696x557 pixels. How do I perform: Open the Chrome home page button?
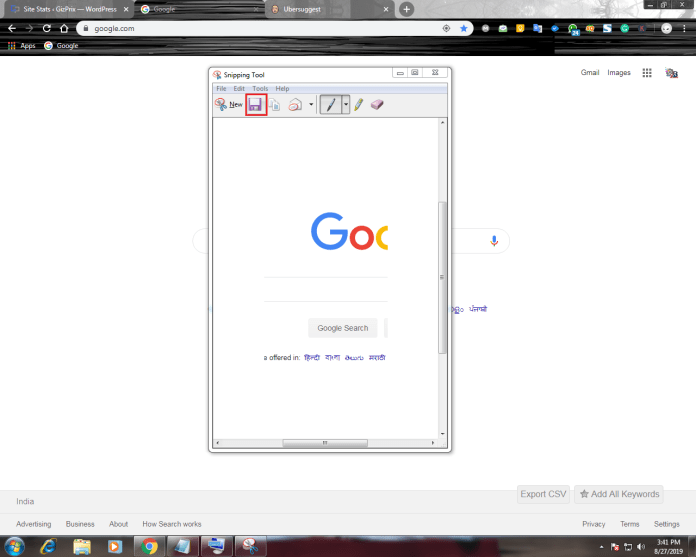(64, 28)
